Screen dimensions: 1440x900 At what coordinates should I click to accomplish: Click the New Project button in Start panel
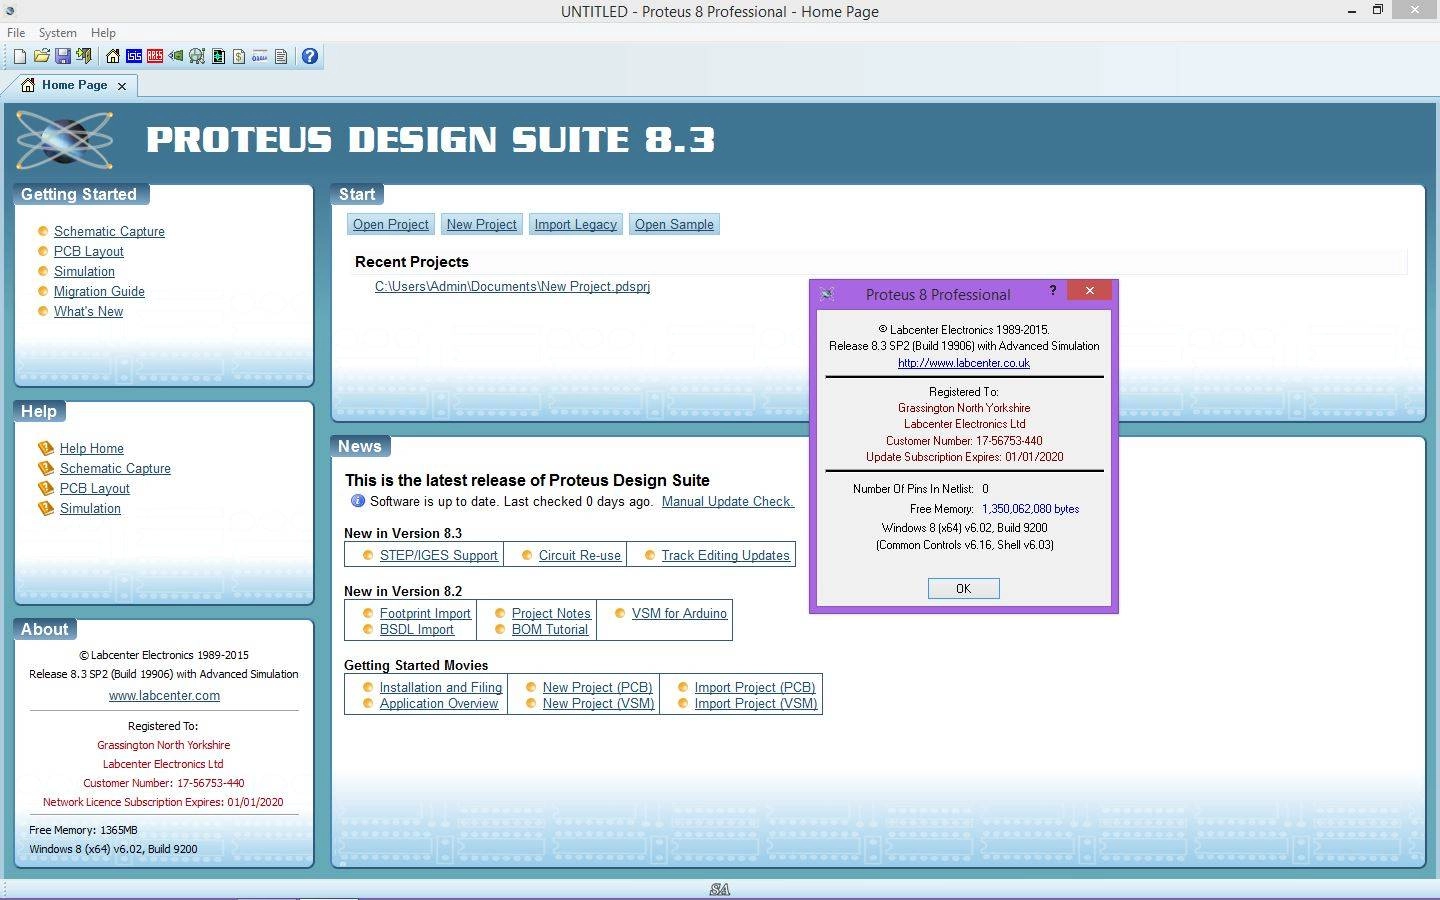click(x=481, y=224)
